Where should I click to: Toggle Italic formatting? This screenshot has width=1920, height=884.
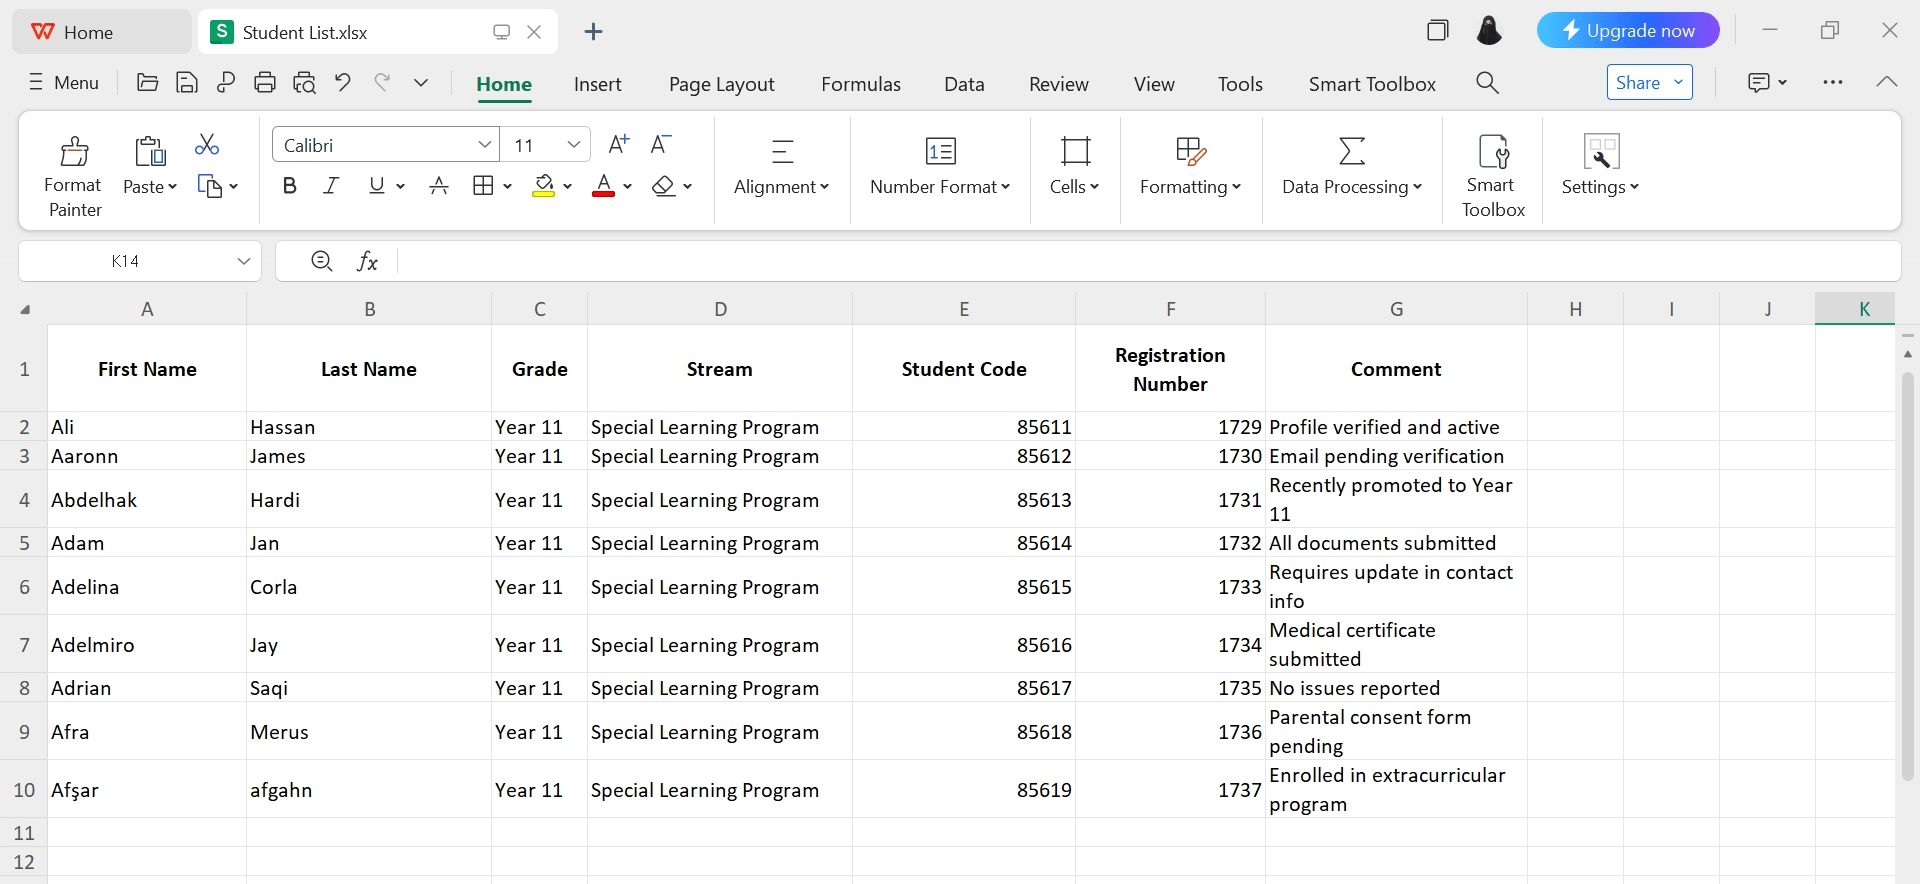331,186
